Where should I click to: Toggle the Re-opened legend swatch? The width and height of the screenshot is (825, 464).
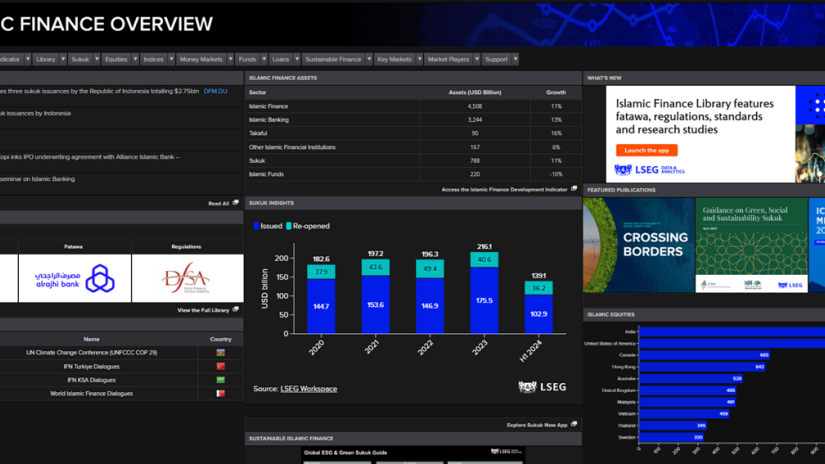(x=288, y=226)
